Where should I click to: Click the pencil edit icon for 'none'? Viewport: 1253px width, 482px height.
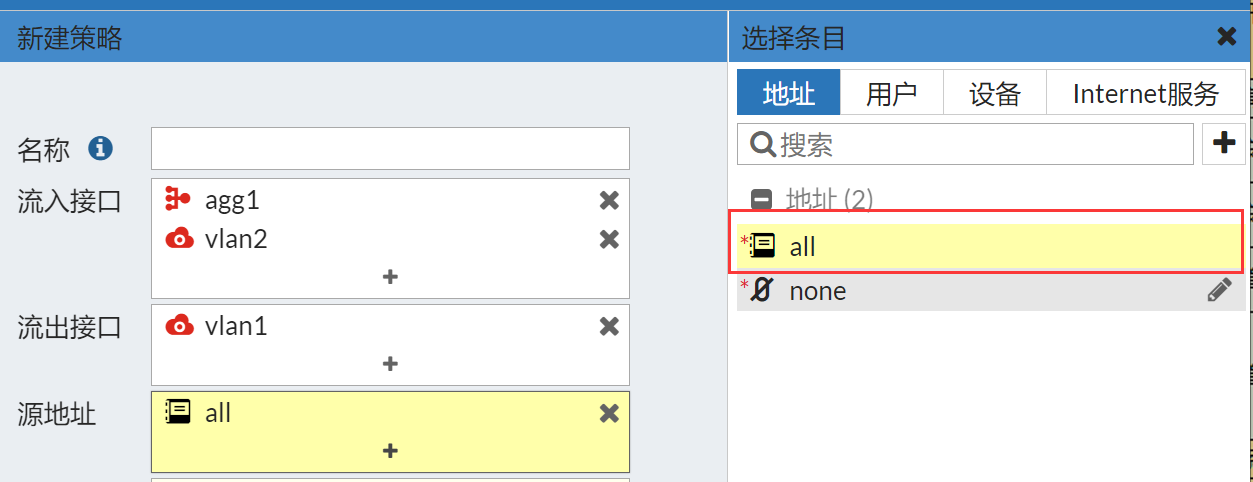tap(1219, 291)
